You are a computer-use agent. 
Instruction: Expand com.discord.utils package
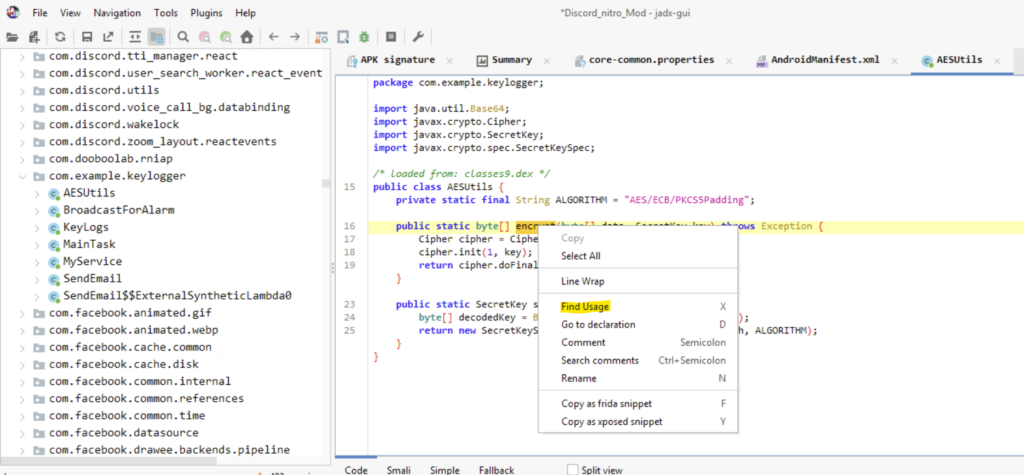pyautogui.click(x=23, y=89)
